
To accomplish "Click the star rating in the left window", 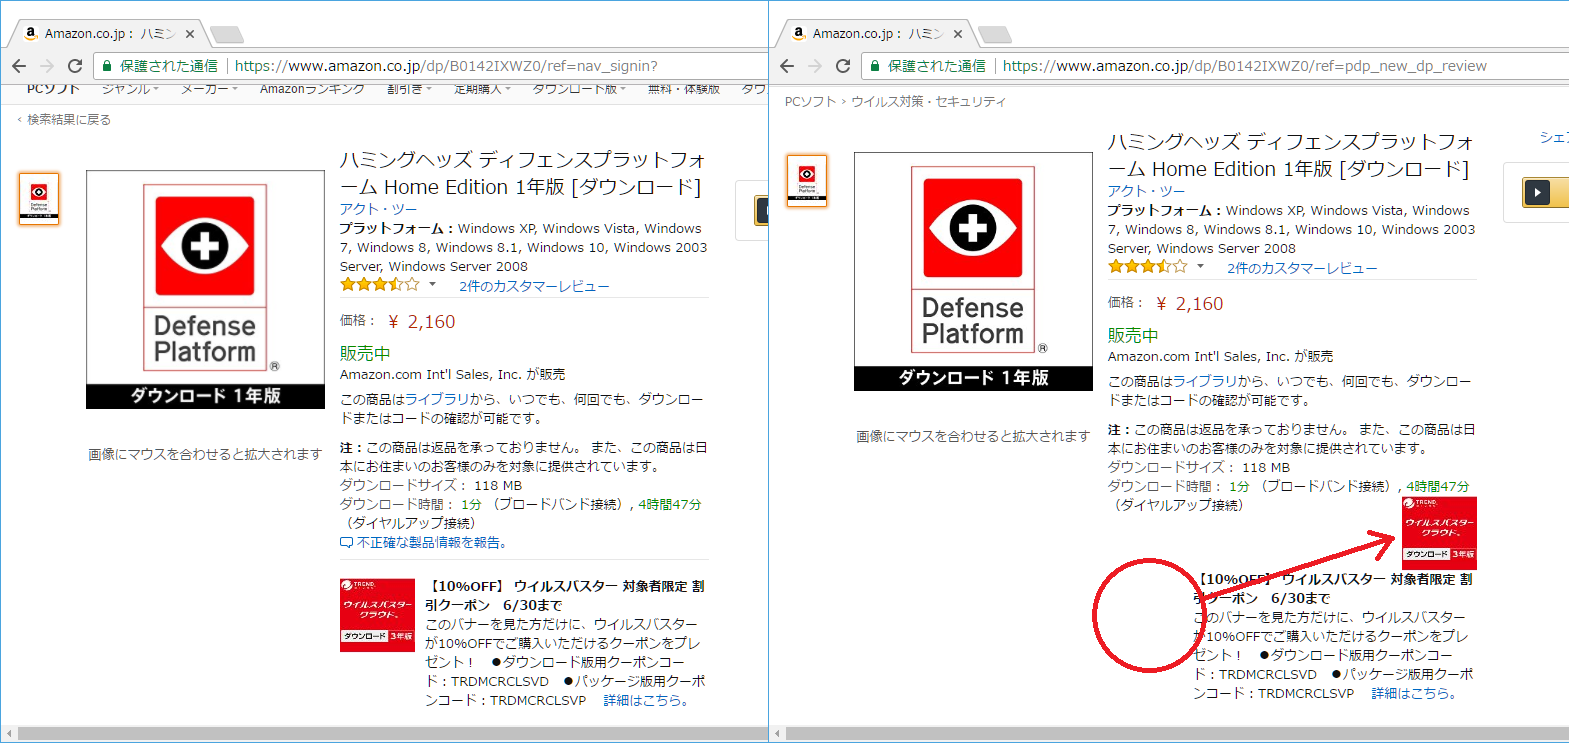I will 379,285.
